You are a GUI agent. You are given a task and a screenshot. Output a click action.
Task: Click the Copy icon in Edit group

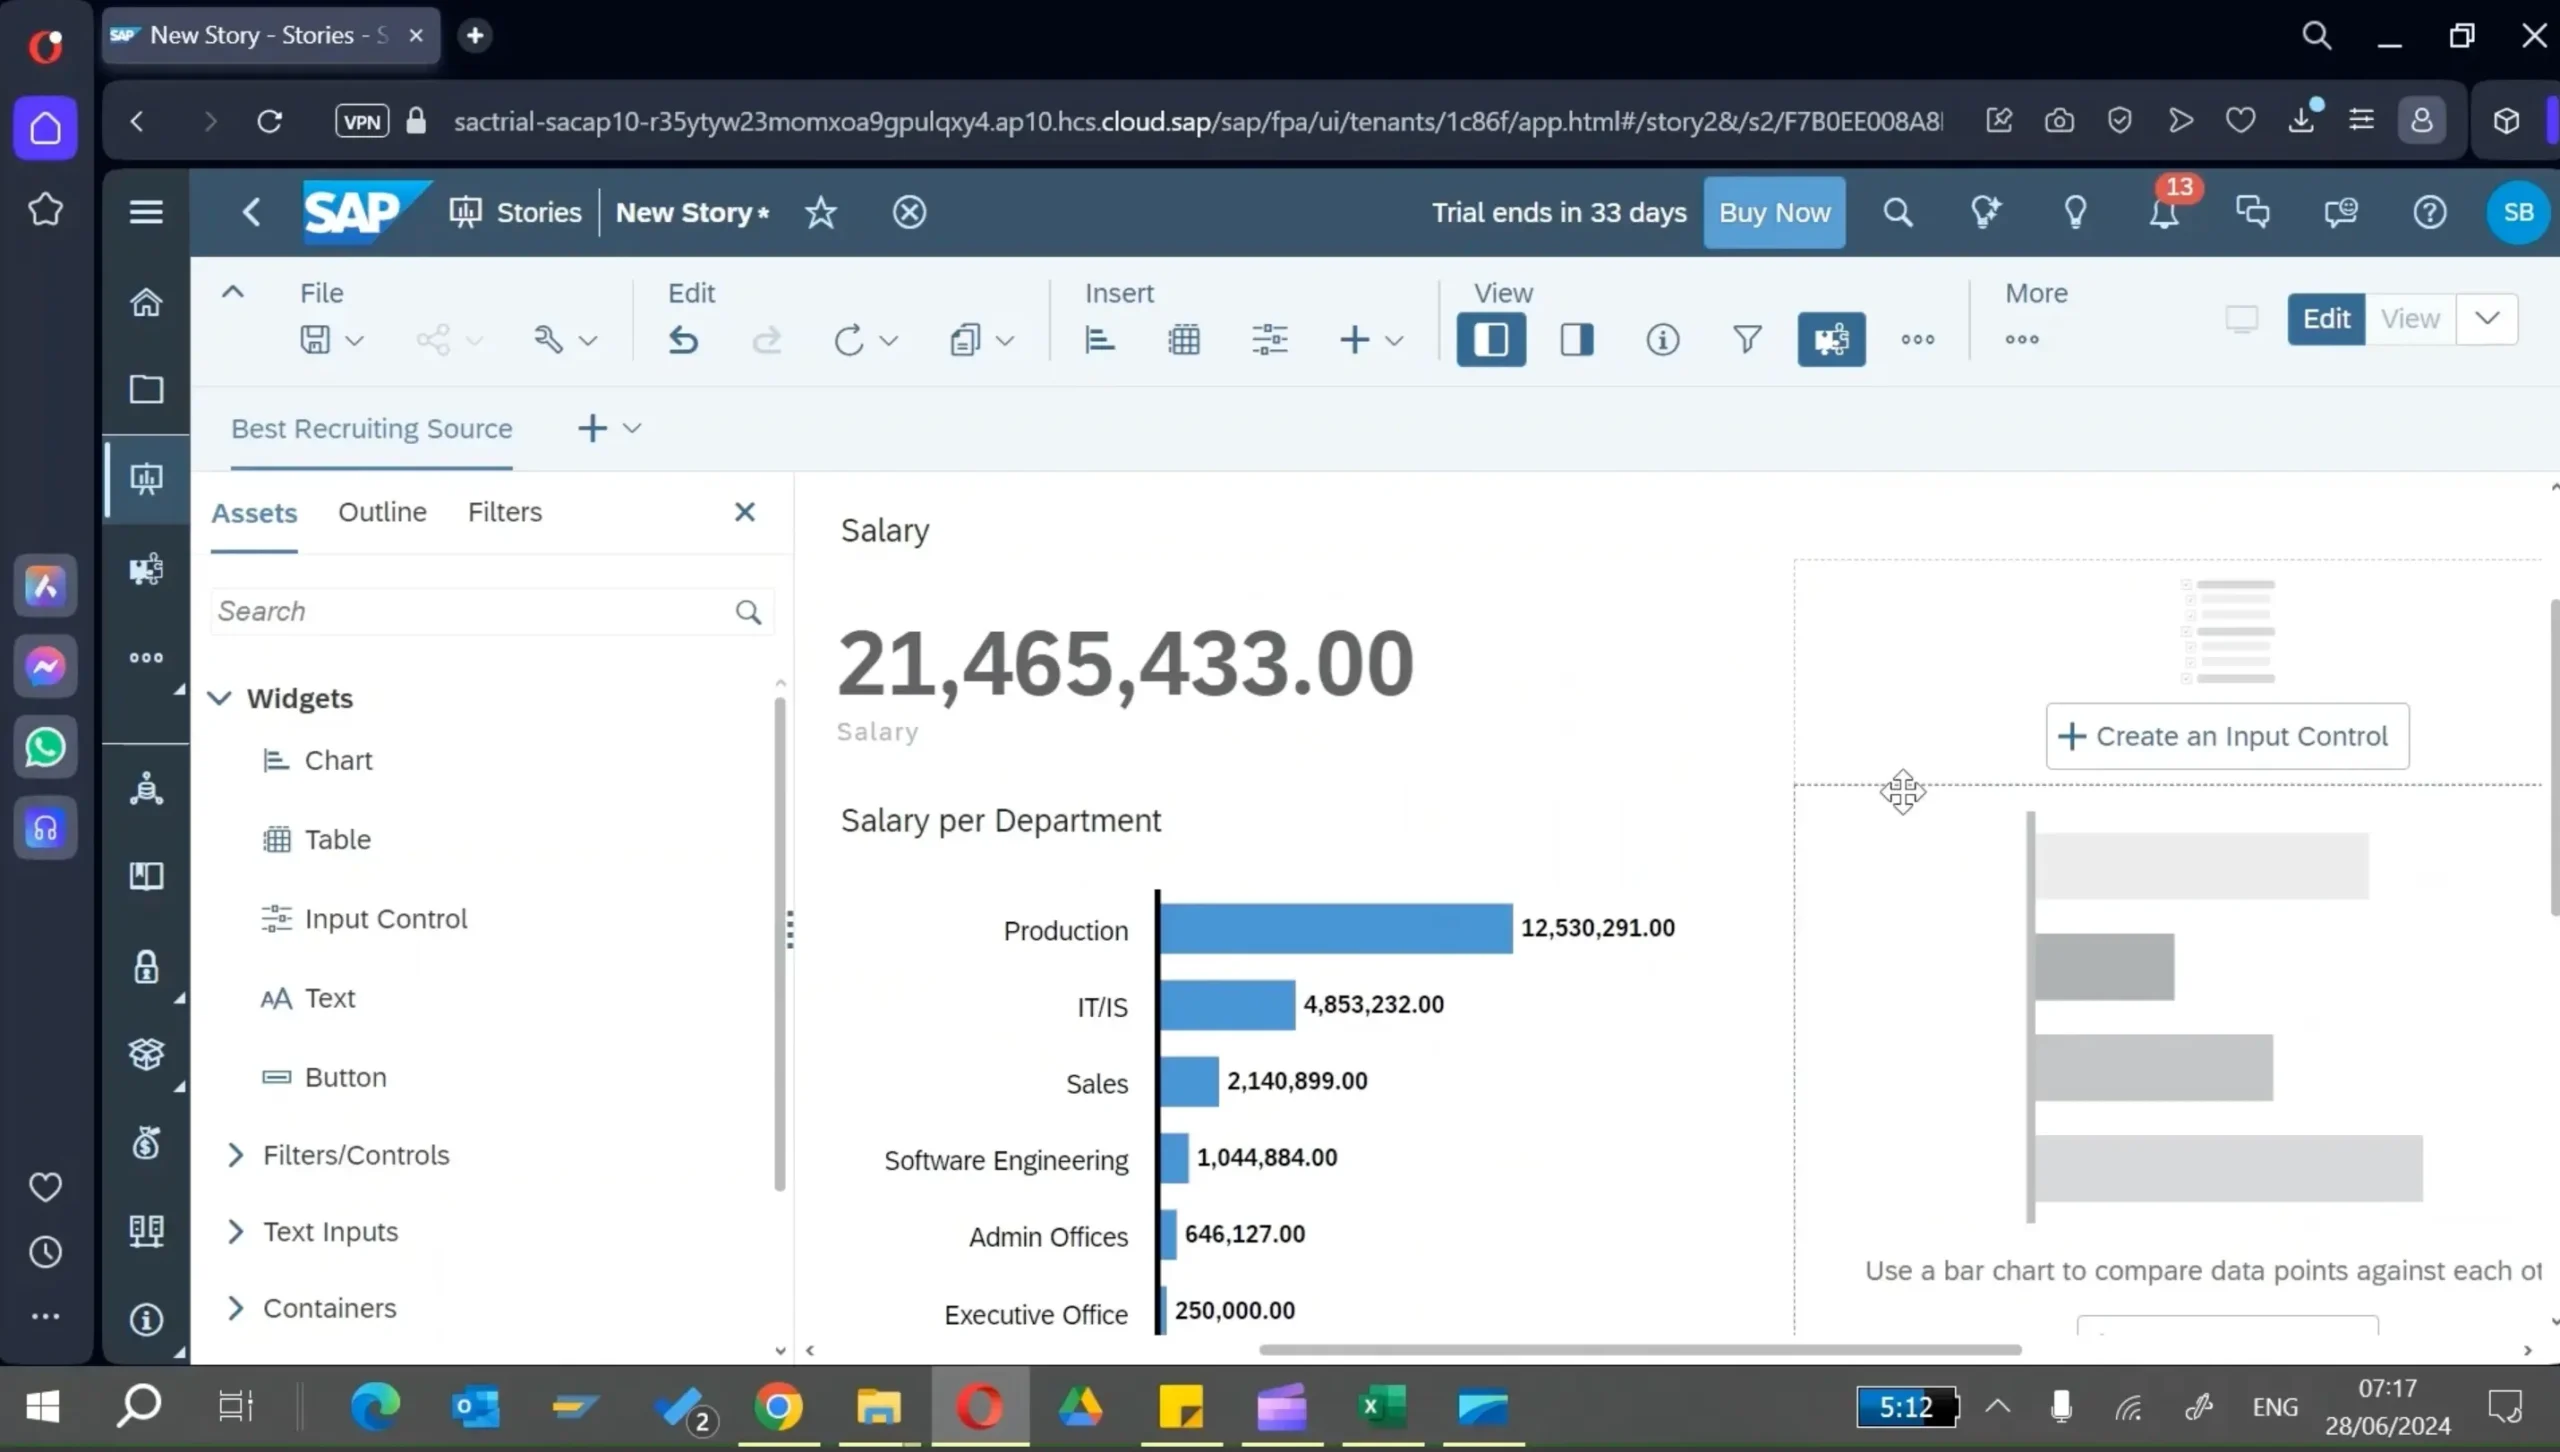[964, 340]
